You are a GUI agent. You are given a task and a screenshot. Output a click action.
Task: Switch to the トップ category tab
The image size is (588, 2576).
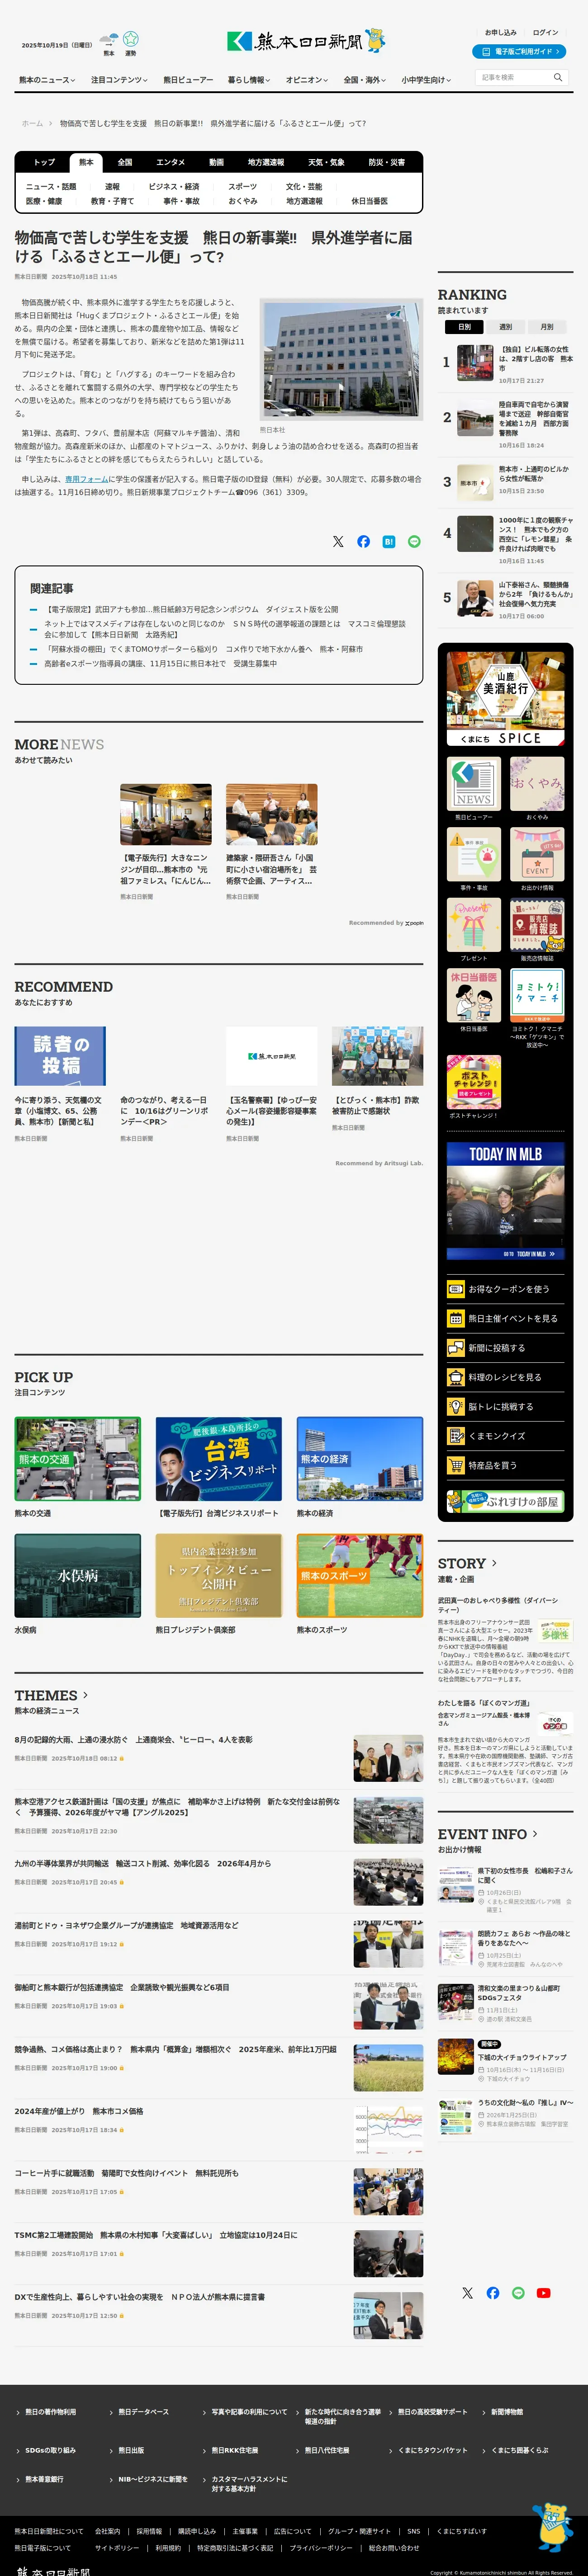click(x=45, y=162)
